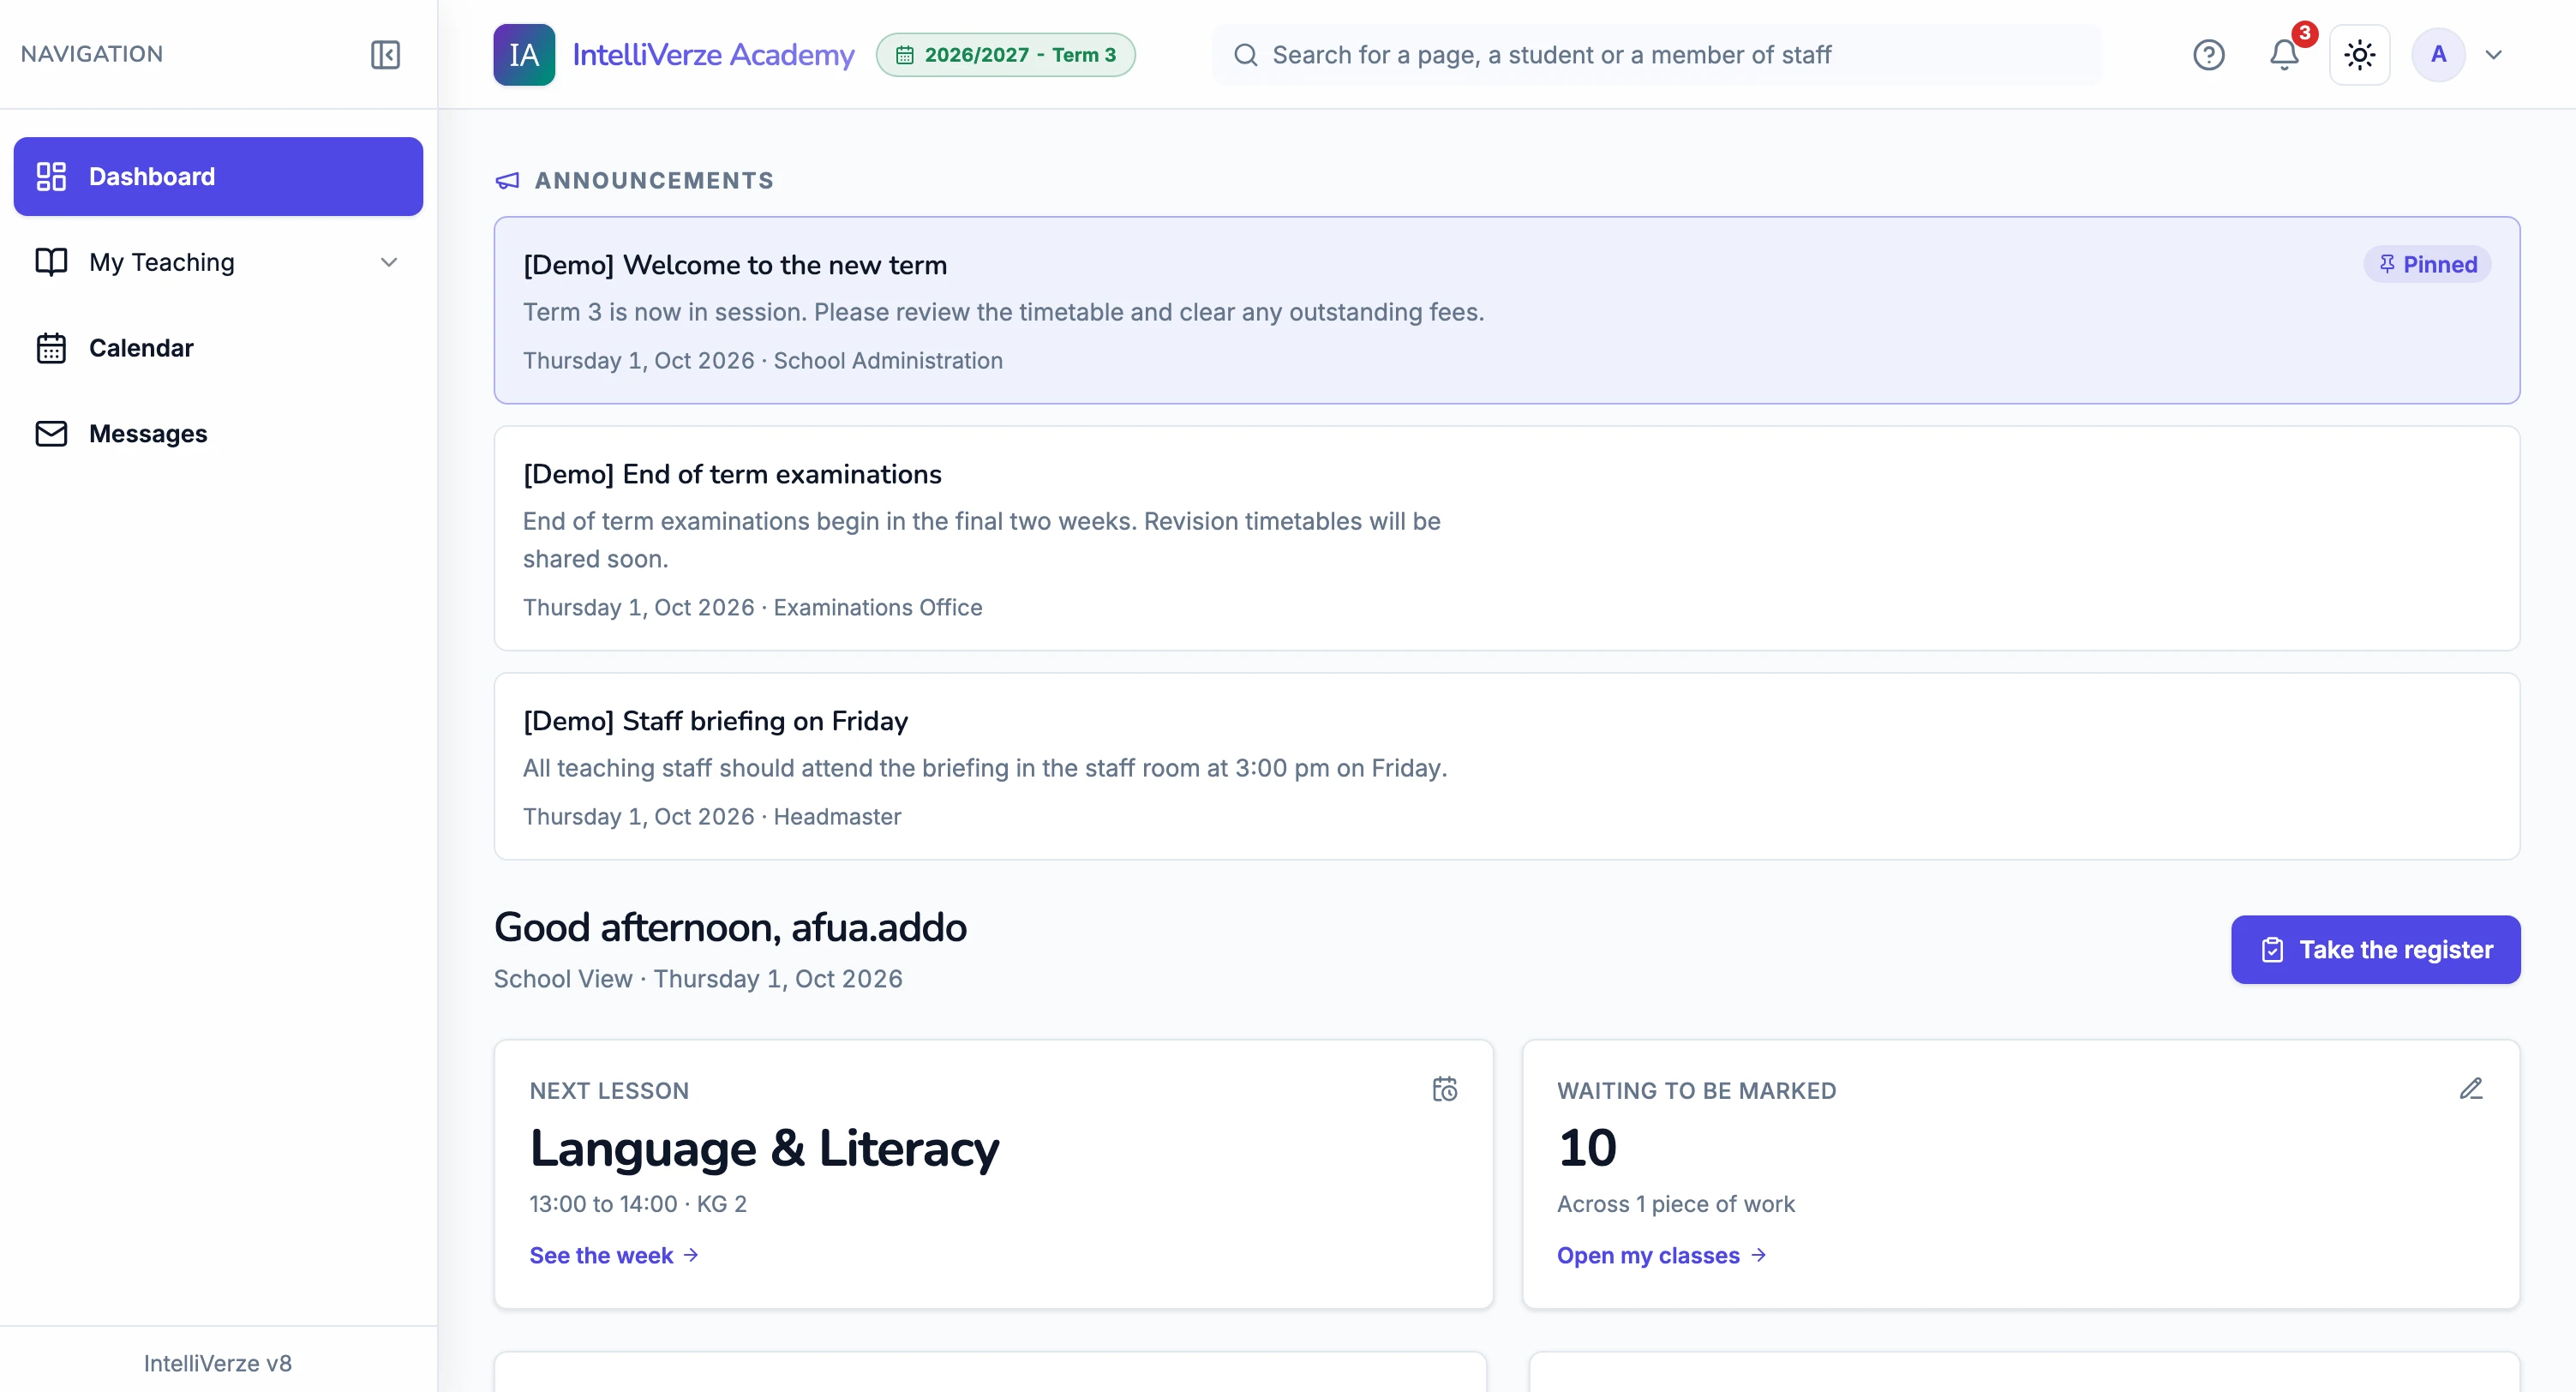The height and width of the screenshot is (1392, 2576).
Task: Open the 2026/2027 - Term 3 selector
Action: (x=1006, y=54)
